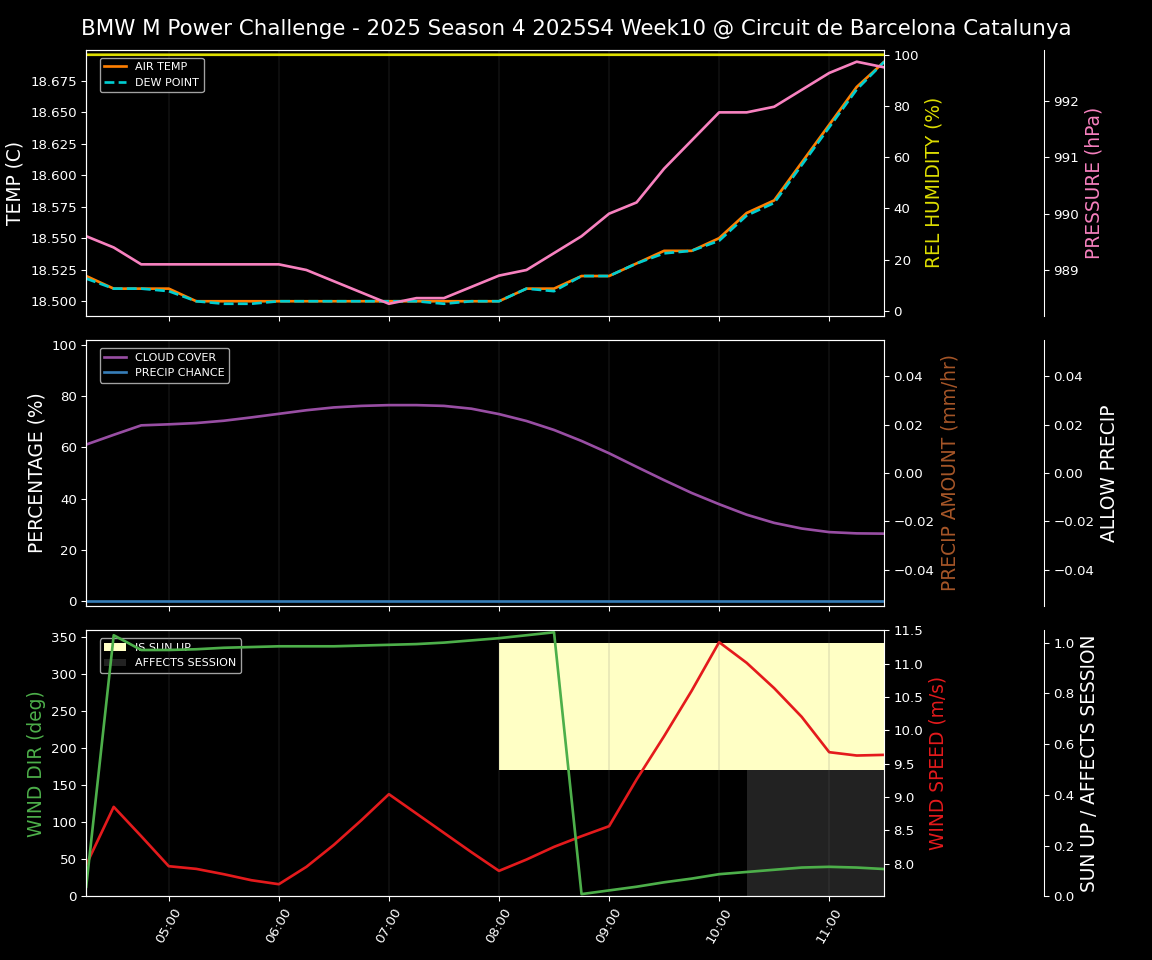
Task: Select the AIR TEMP legend label
Action: 161,67
